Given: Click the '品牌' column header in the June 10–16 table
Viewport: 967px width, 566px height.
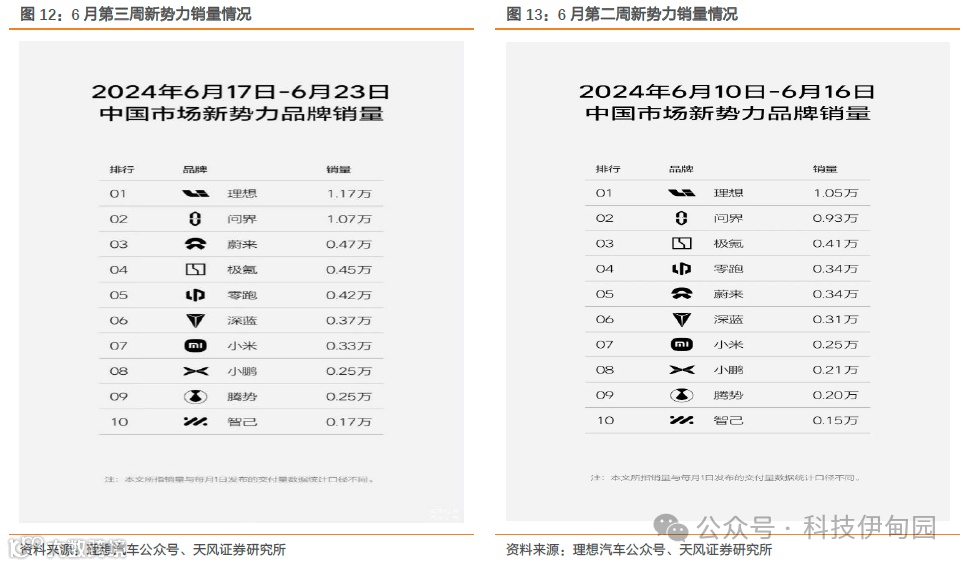Looking at the screenshot, I should pyautogui.click(x=681, y=168).
